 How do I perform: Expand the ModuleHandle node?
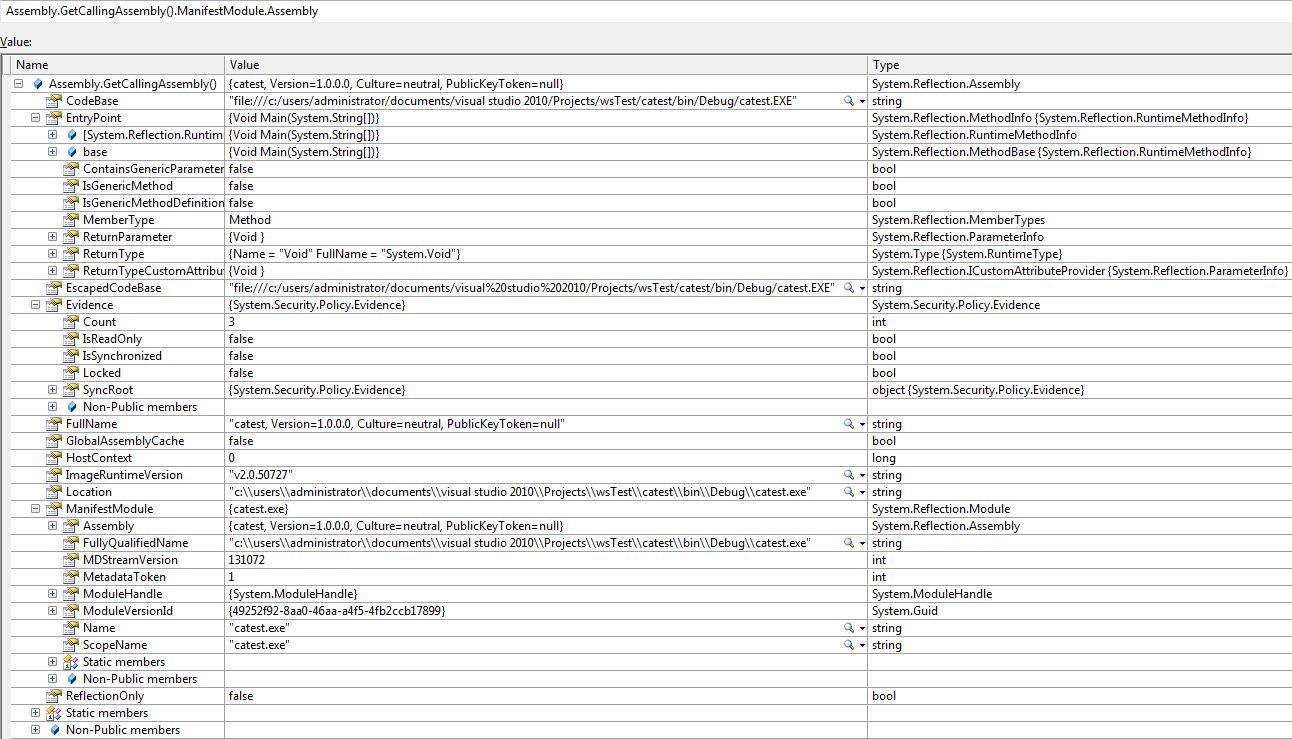pyautogui.click(x=53, y=594)
